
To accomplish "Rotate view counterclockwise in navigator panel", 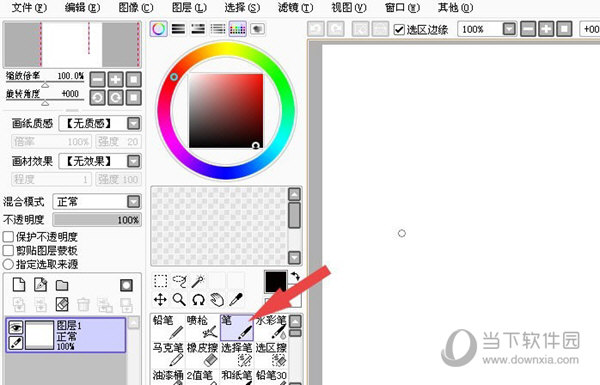I will tap(98, 98).
